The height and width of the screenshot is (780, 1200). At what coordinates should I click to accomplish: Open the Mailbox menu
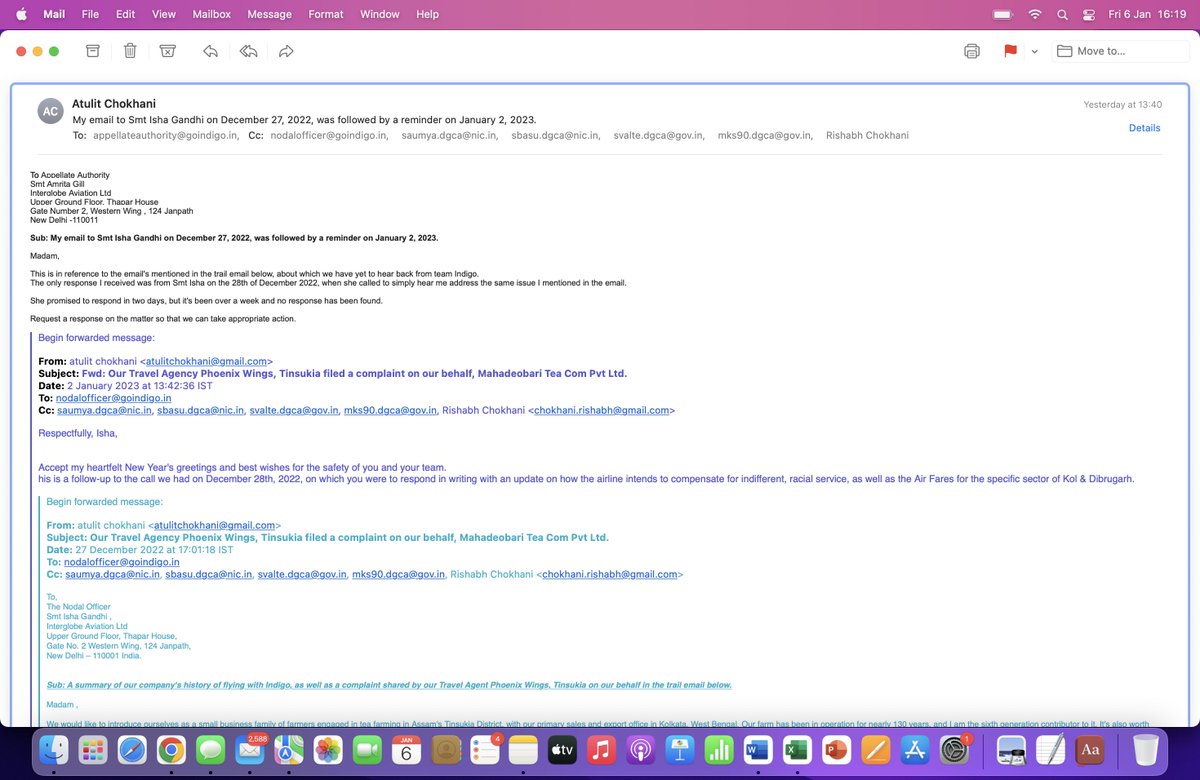(211, 14)
